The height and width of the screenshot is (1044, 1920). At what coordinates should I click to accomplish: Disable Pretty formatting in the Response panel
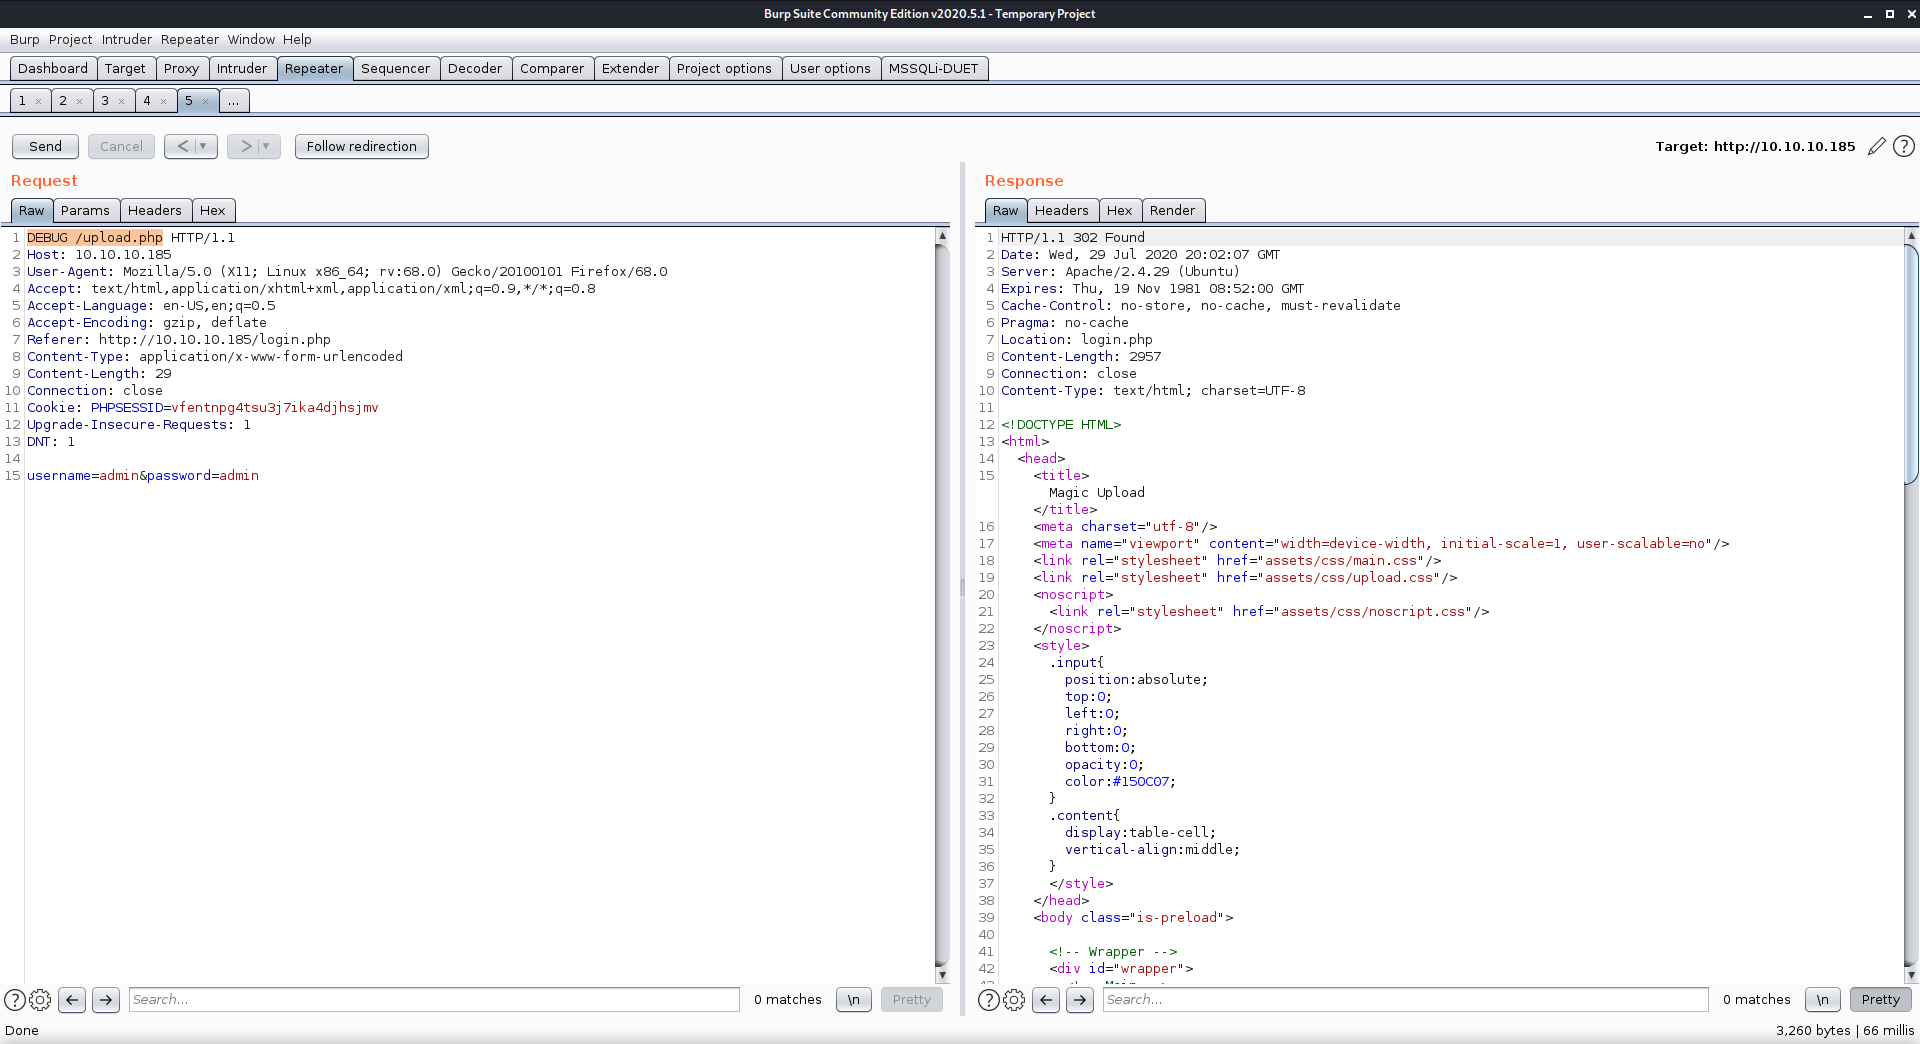[1879, 999]
